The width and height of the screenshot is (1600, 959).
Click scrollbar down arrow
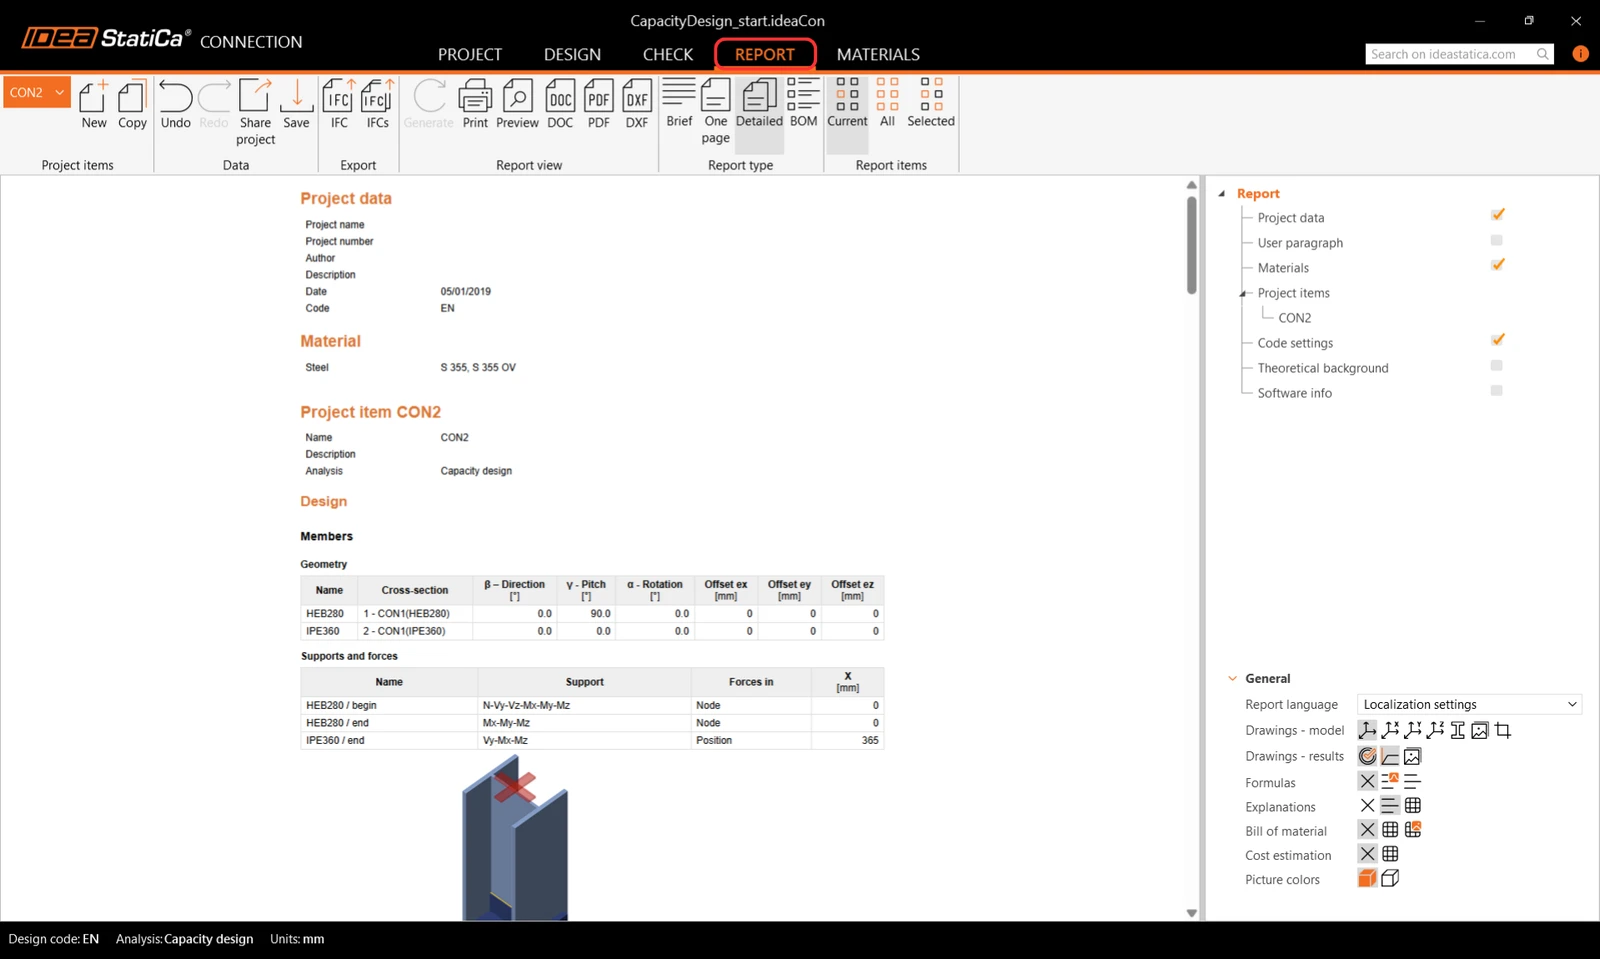pyautogui.click(x=1191, y=913)
